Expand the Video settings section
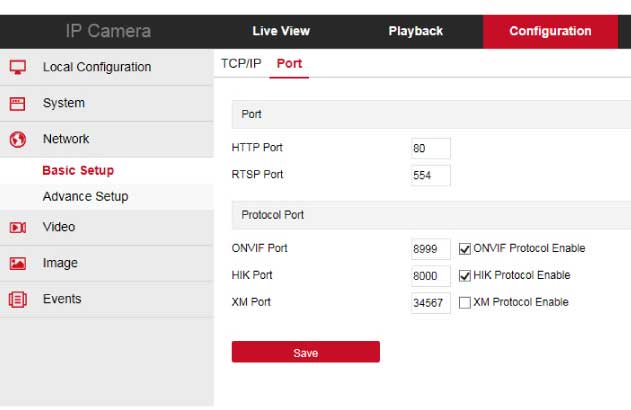 (x=59, y=227)
